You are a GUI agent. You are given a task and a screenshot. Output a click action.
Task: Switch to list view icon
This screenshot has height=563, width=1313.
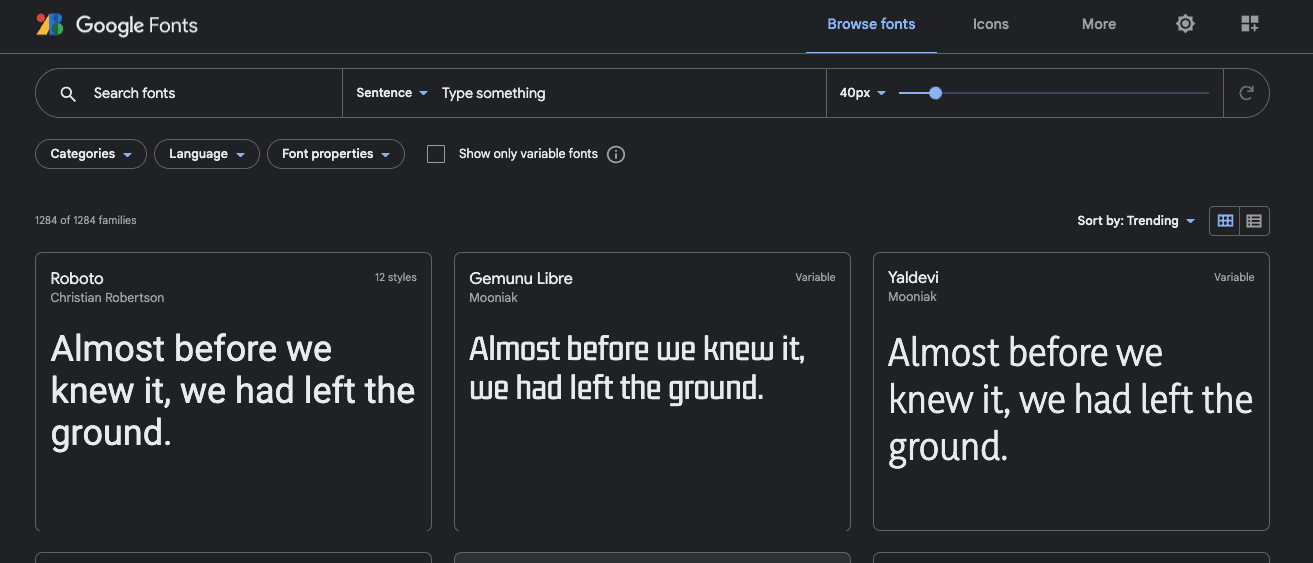coord(1254,221)
